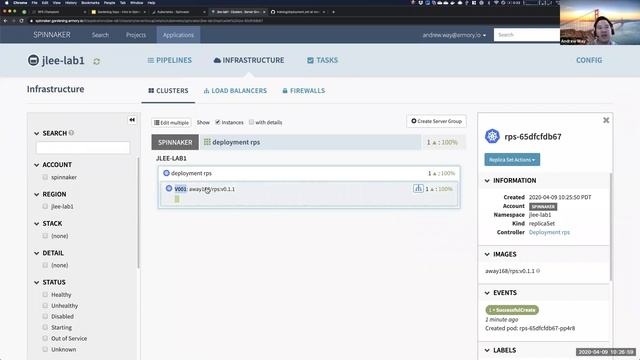Click the circle icon beside deployment rps row
The image size is (640, 360).
click(x=166, y=173)
